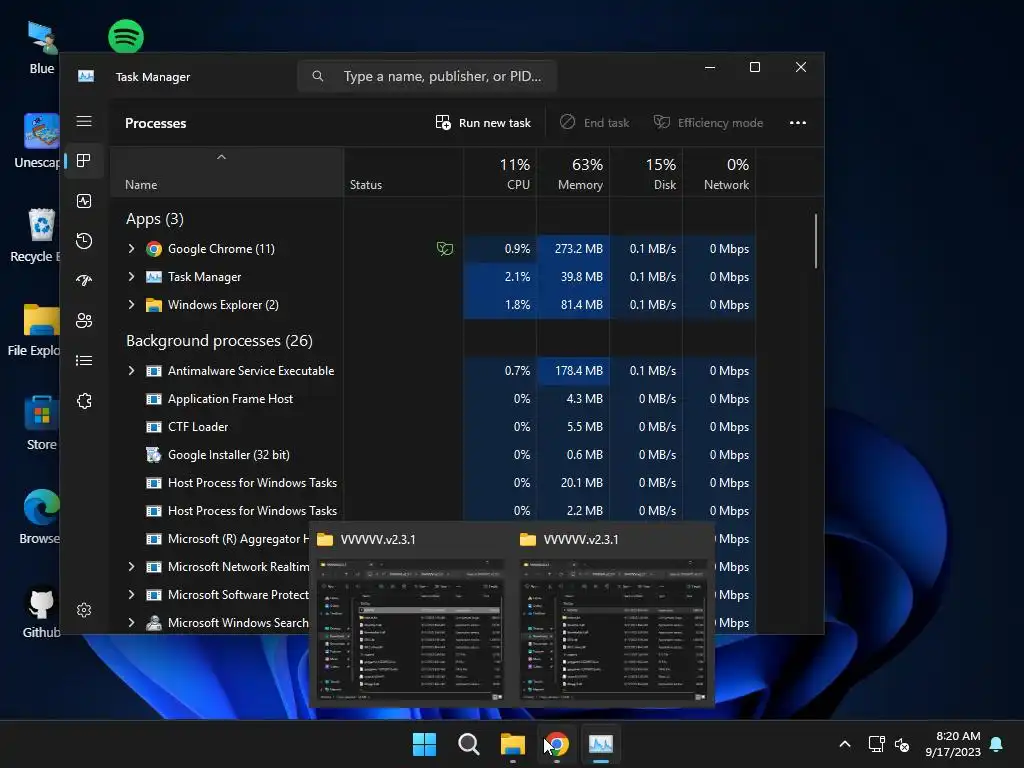Screen dimensions: 1024x768
Task: Select the Processes page icon in sidebar
Action: pyautogui.click(x=84, y=161)
